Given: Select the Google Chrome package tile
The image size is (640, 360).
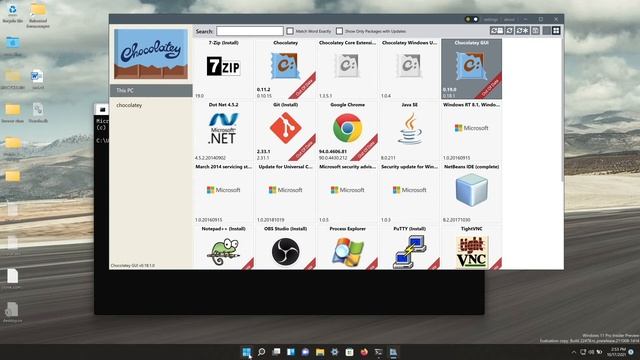Looking at the screenshot, I should pos(347,131).
